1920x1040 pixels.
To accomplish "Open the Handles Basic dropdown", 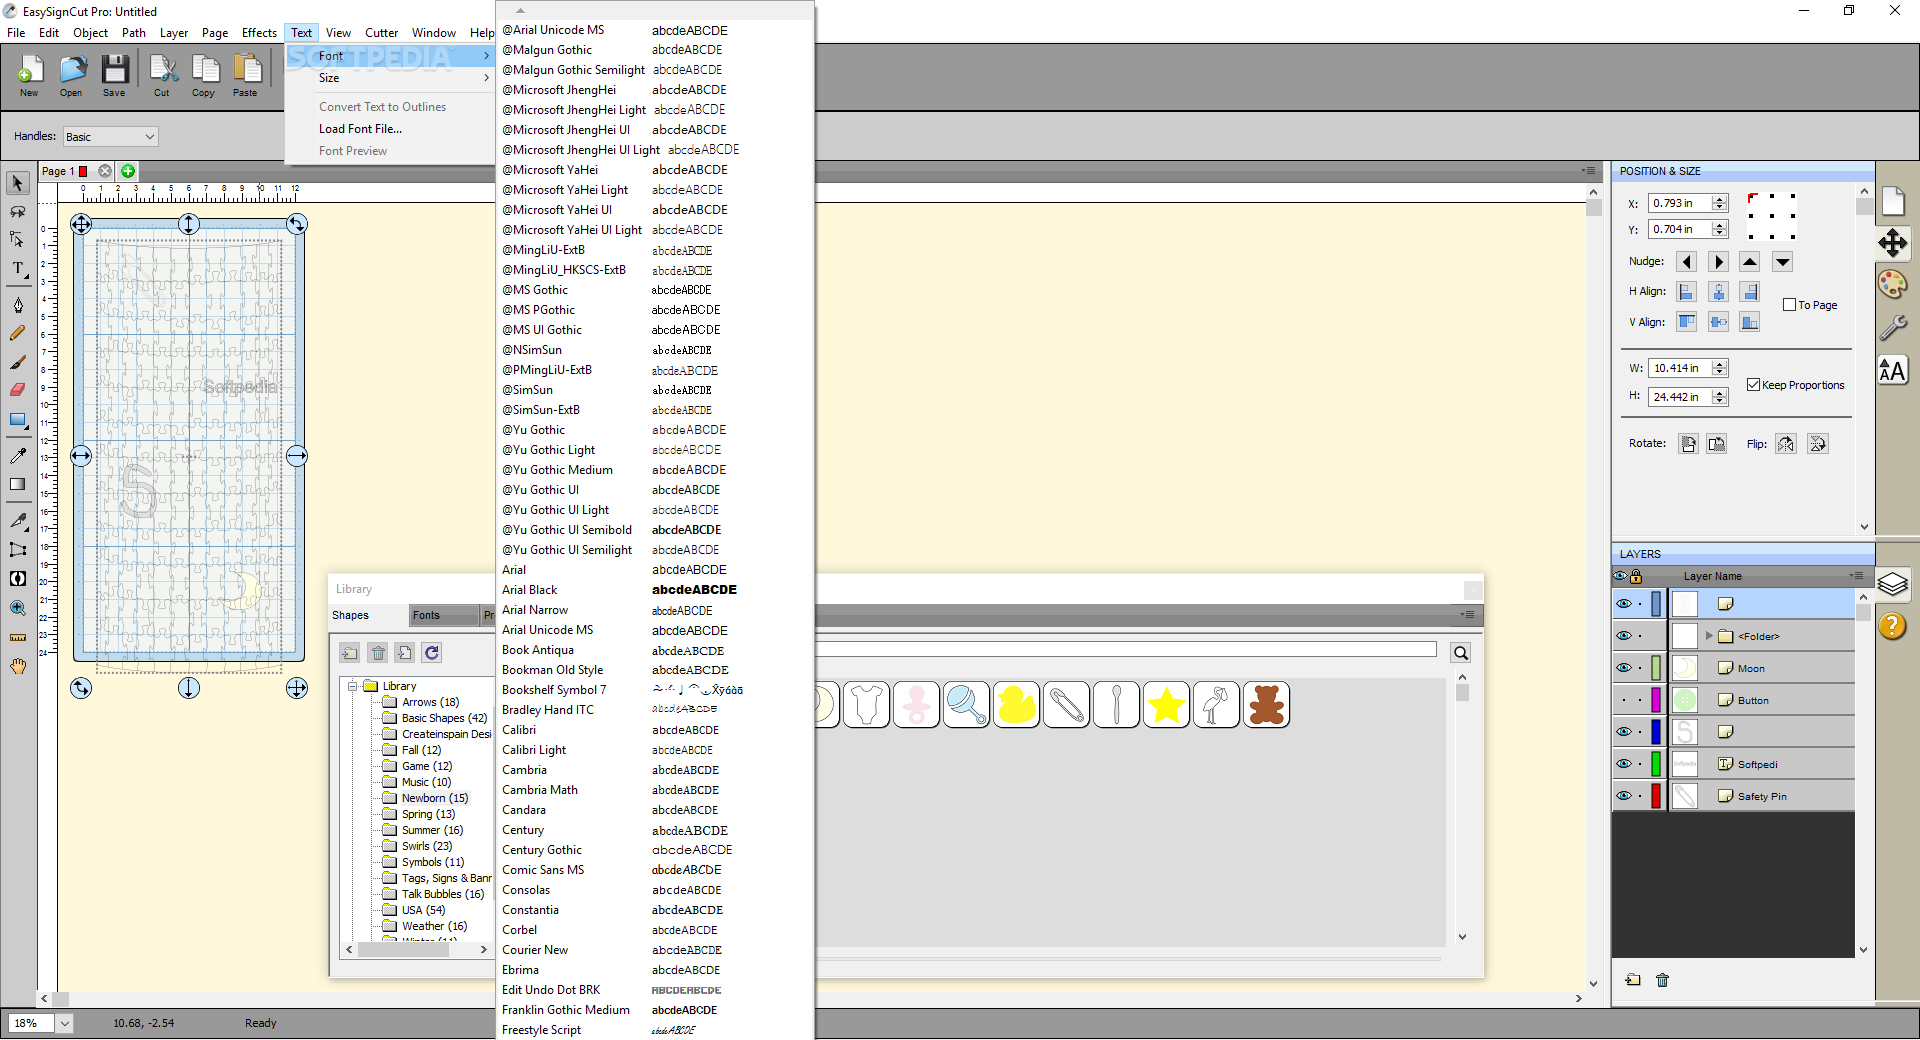I will [x=110, y=137].
